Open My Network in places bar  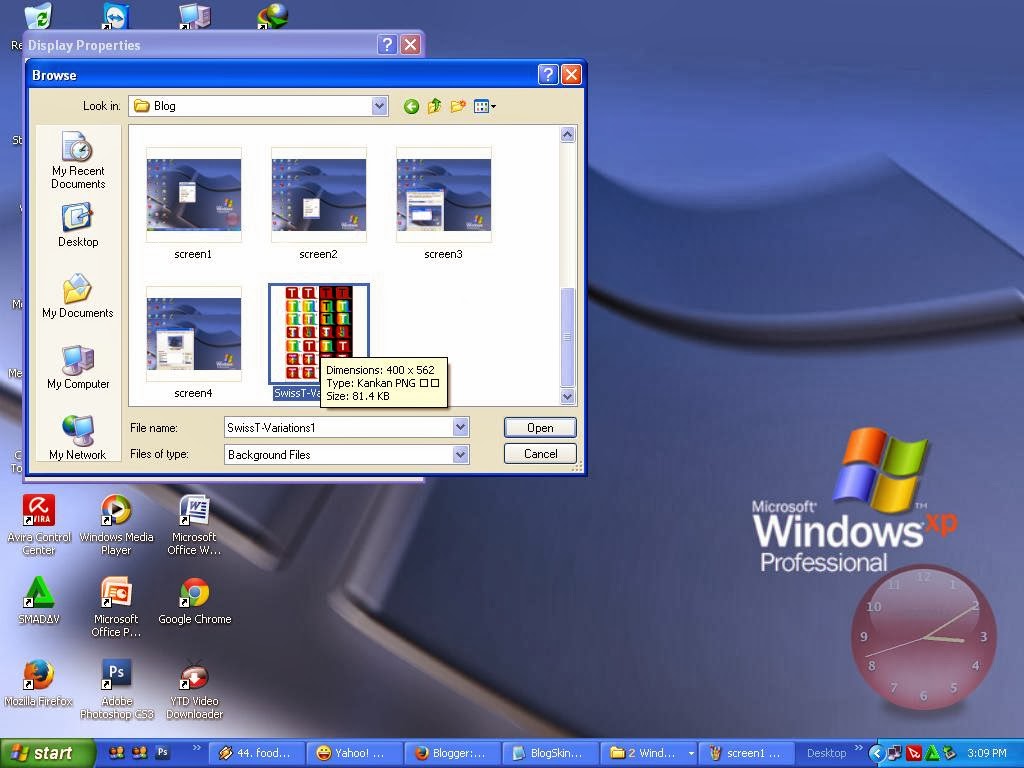(78, 438)
